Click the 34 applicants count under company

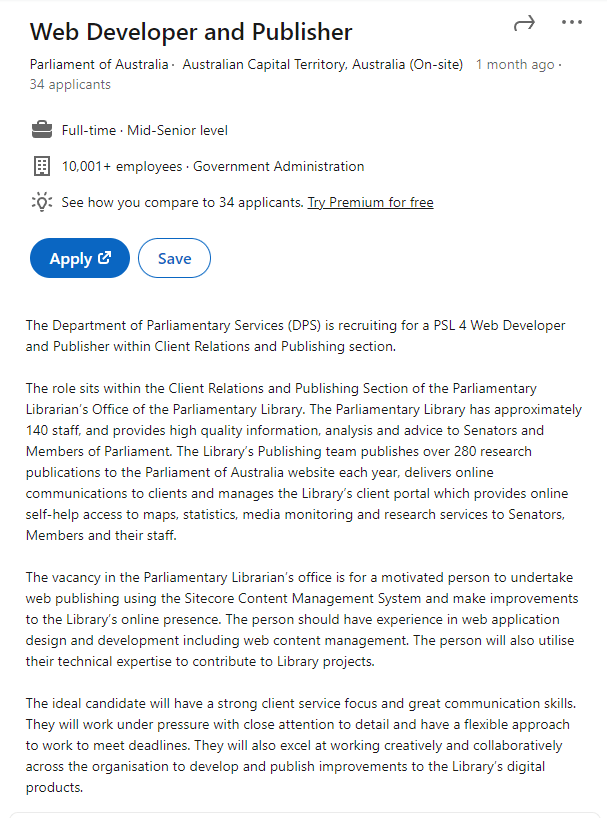tap(70, 84)
